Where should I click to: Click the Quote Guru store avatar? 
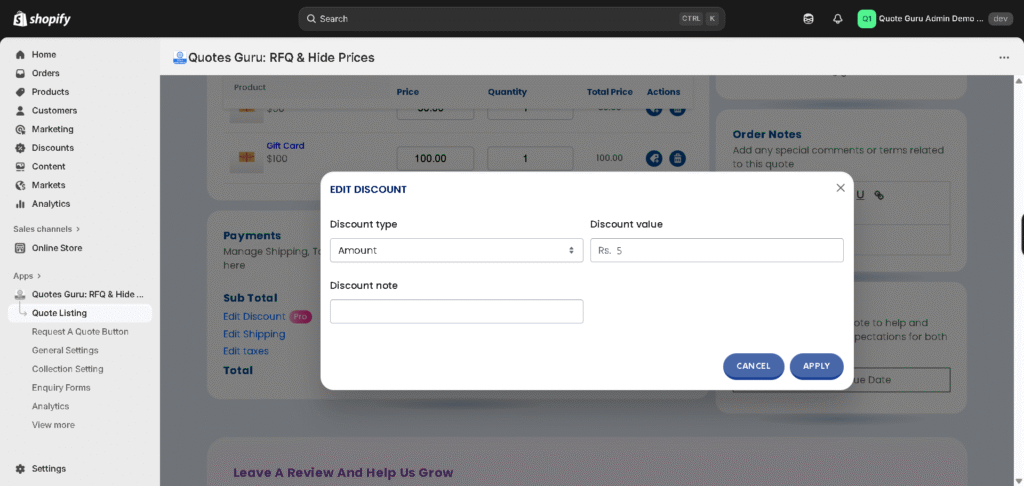tap(867, 19)
